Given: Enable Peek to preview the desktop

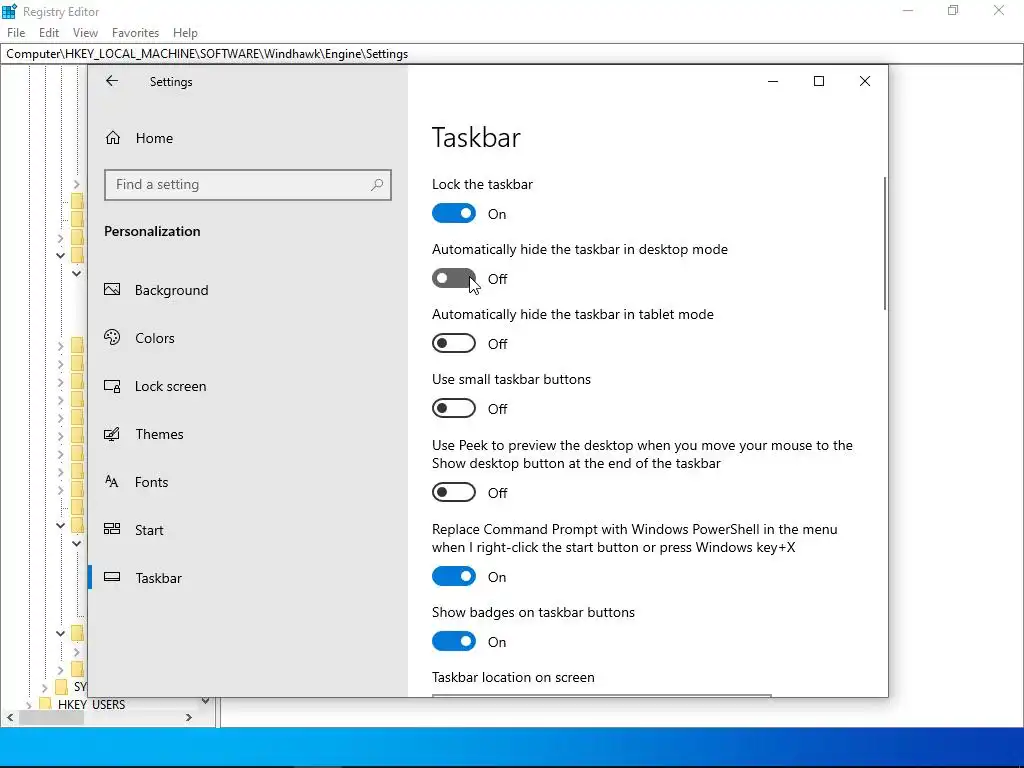Looking at the screenshot, I should tap(454, 492).
